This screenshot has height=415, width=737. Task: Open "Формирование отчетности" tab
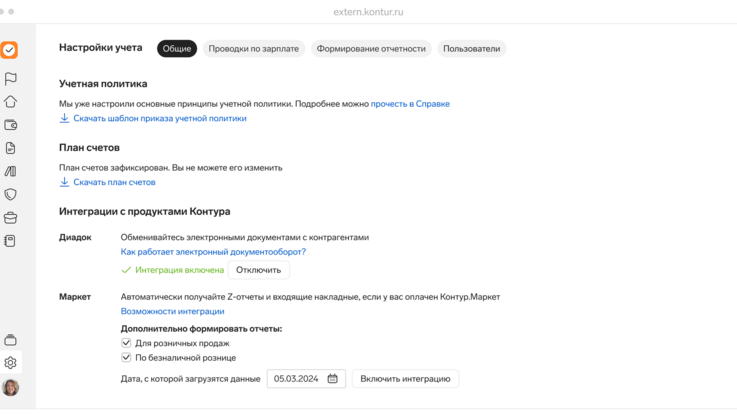(x=371, y=49)
